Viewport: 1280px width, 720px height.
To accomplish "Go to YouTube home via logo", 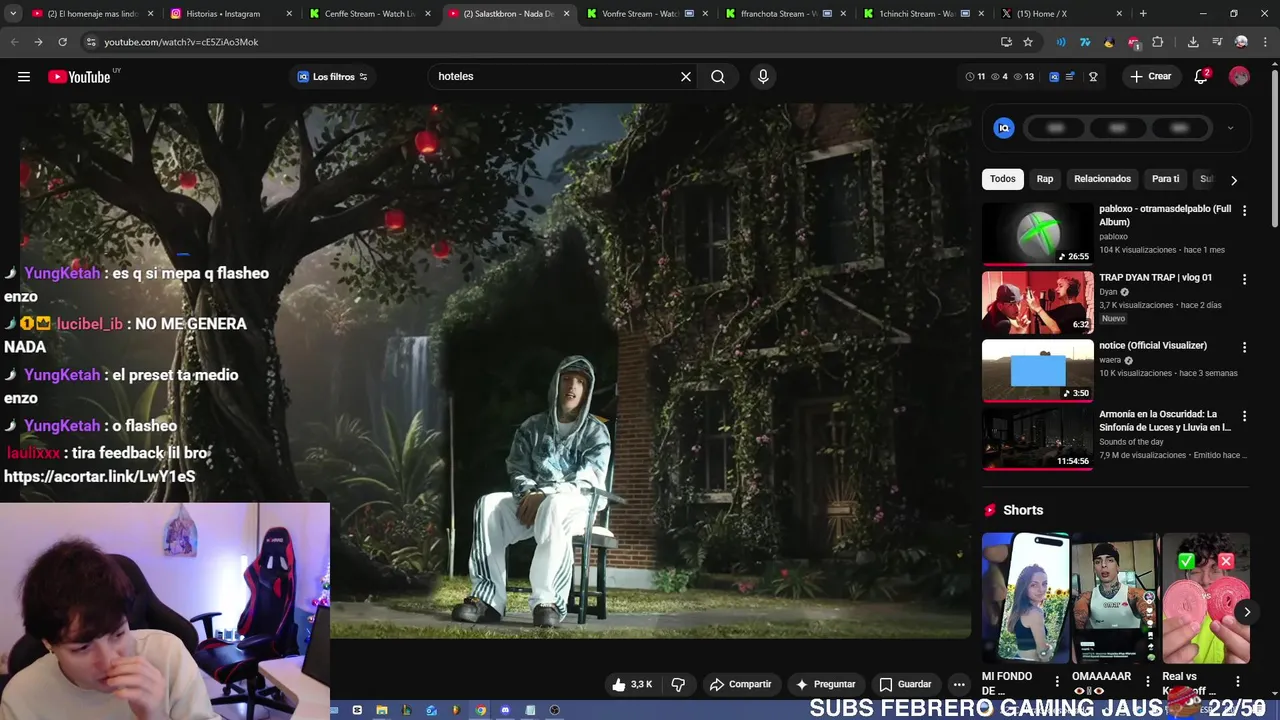I will (79, 77).
